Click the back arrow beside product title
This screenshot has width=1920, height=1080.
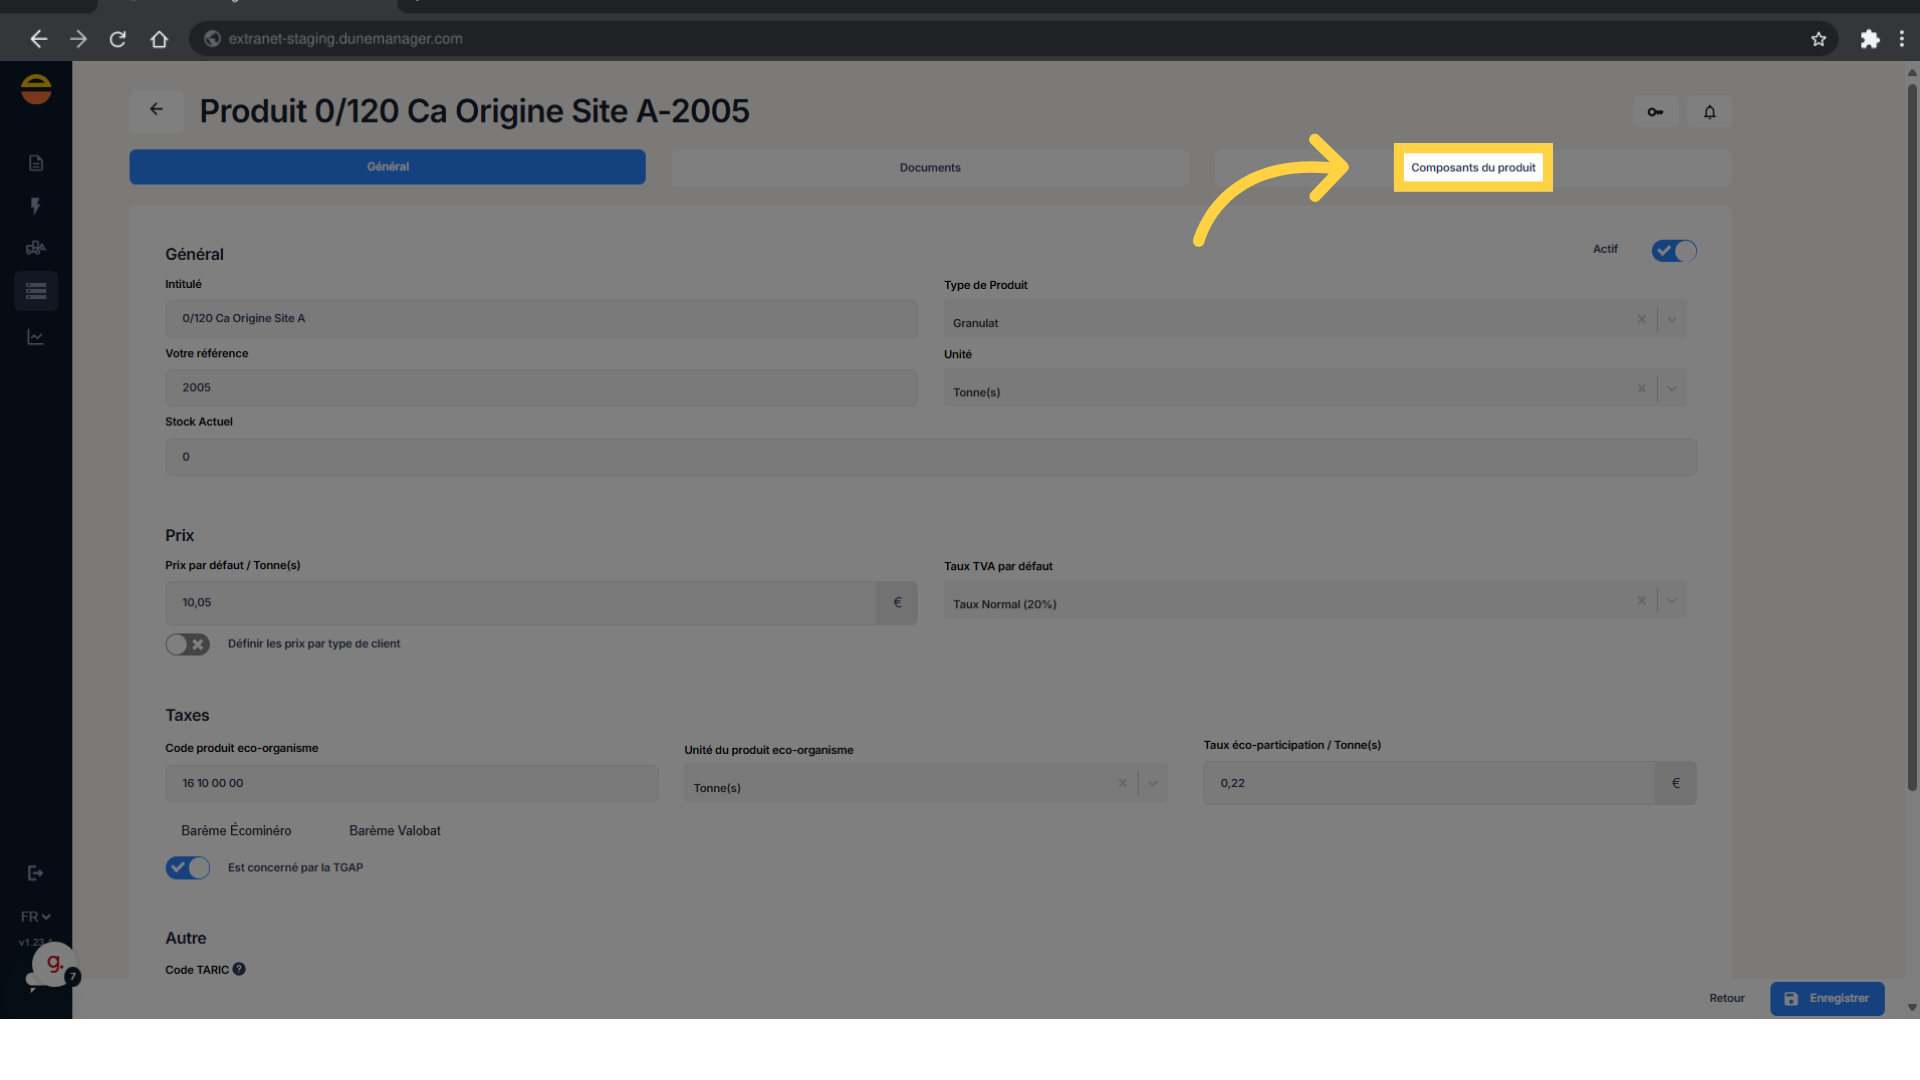pyautogui.click(x=156, y=110)
